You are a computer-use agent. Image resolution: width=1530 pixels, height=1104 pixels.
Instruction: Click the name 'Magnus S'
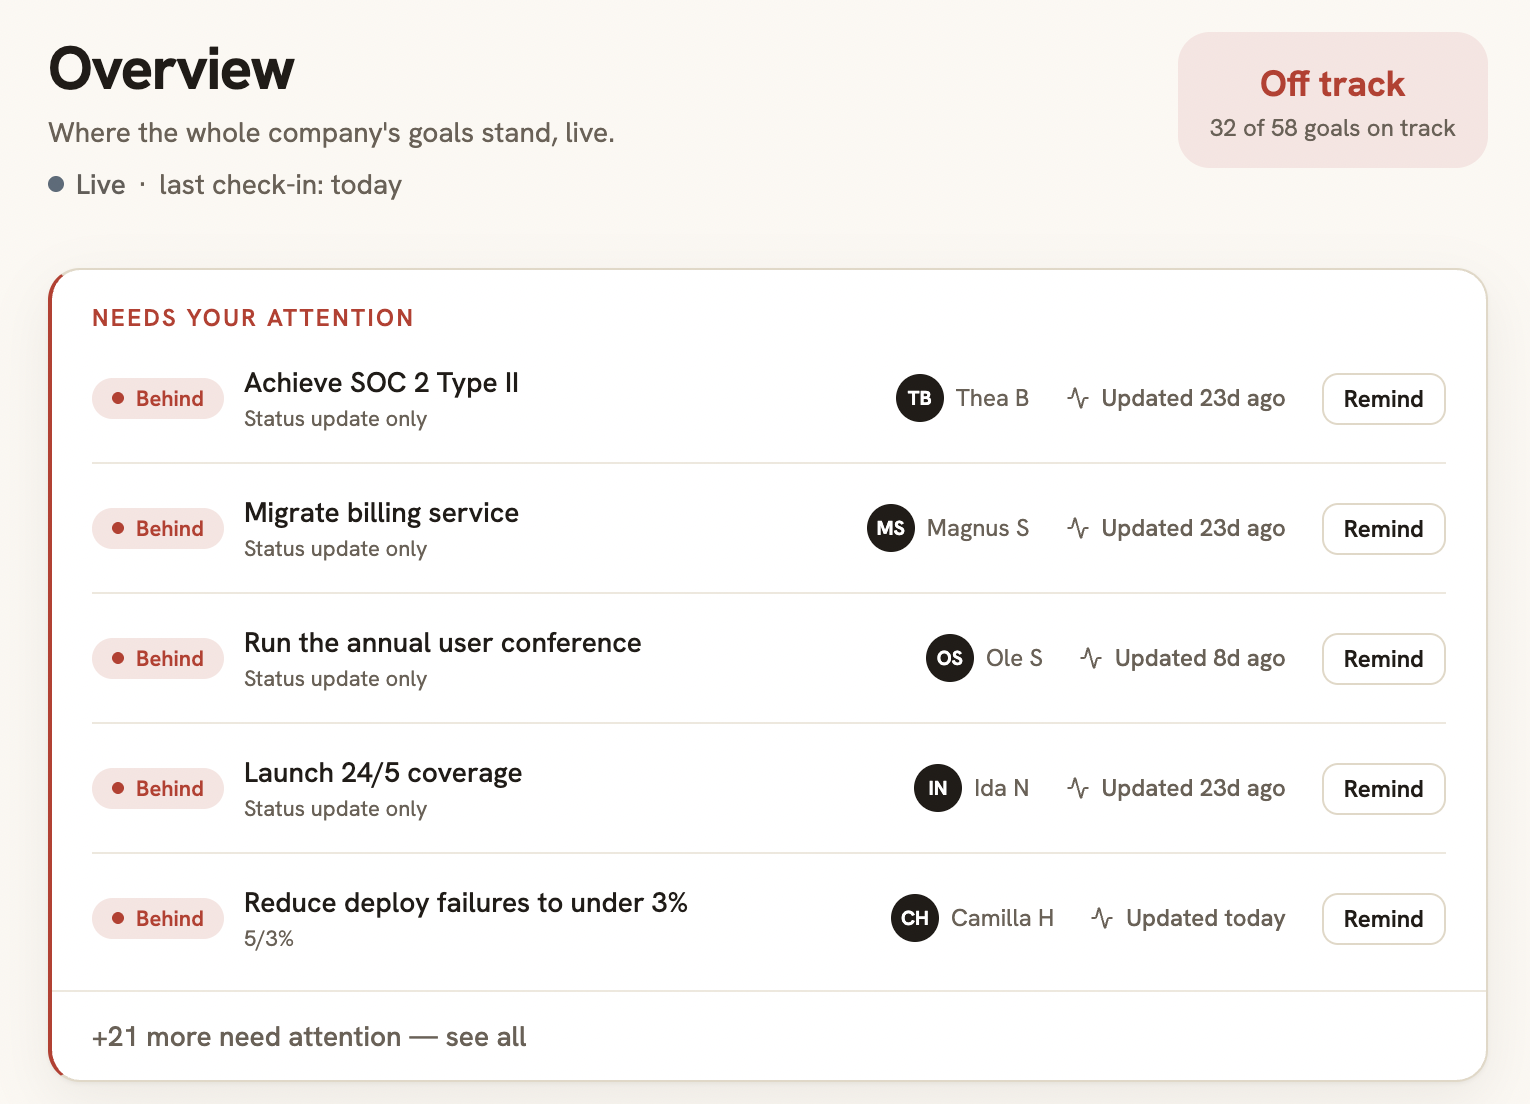tap(978, 528)
